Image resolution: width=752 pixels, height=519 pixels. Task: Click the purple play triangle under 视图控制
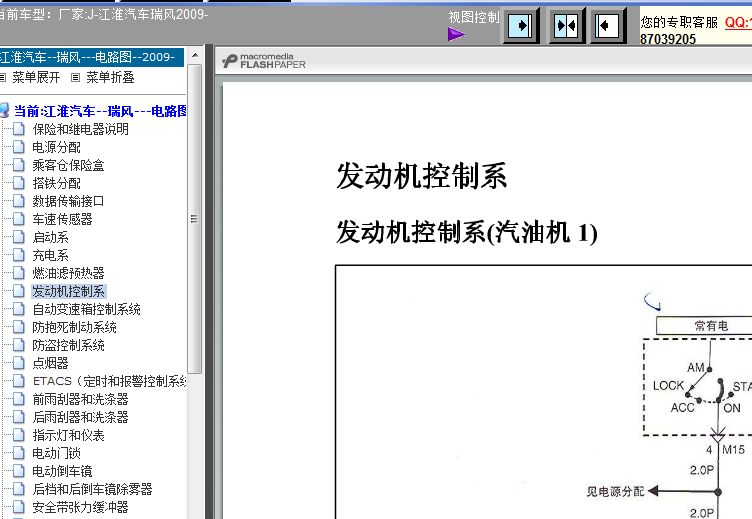coord(456,34)
